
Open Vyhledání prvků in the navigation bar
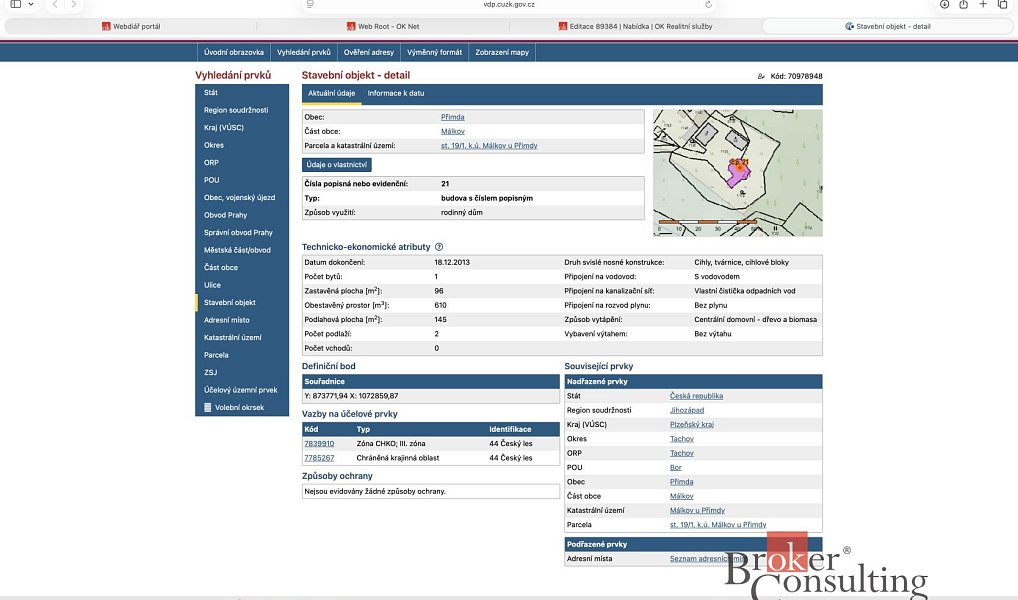point(304,53)
